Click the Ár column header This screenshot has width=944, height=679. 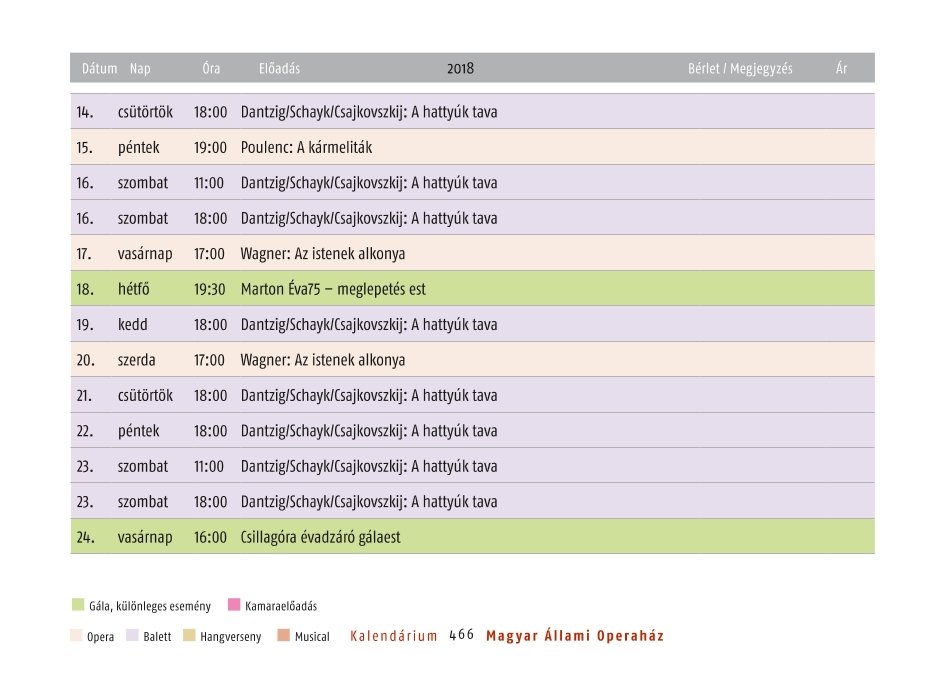click(x=841, y=68)
